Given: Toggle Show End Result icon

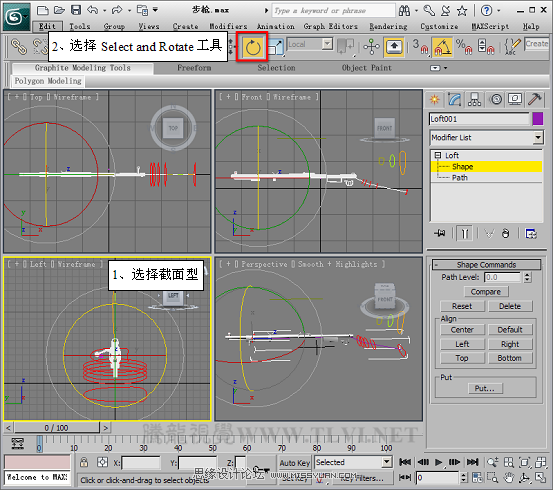Looking at the screenshot, I should pos(464,233).
